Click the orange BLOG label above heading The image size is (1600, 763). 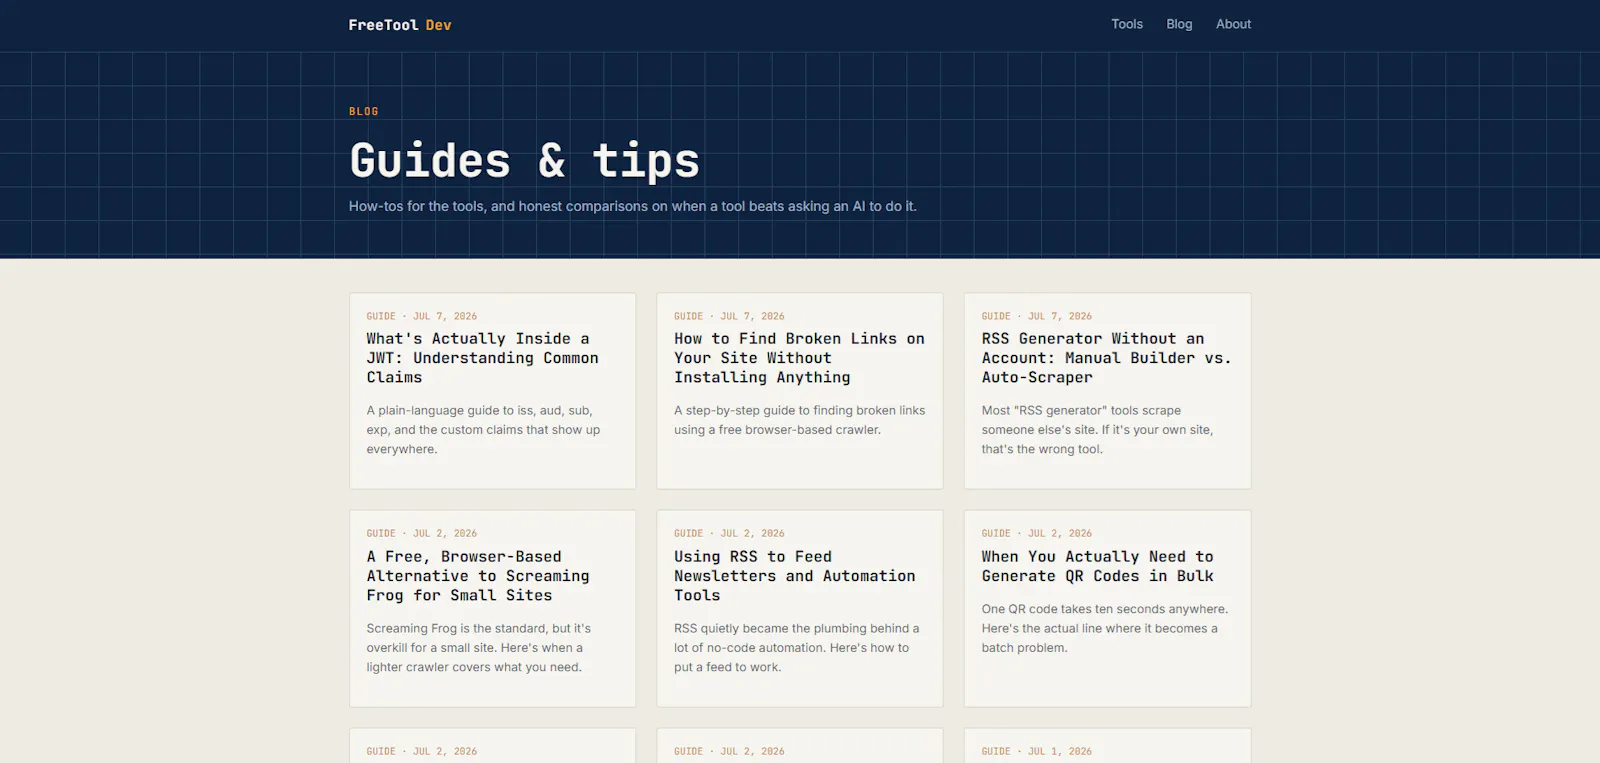364,112
